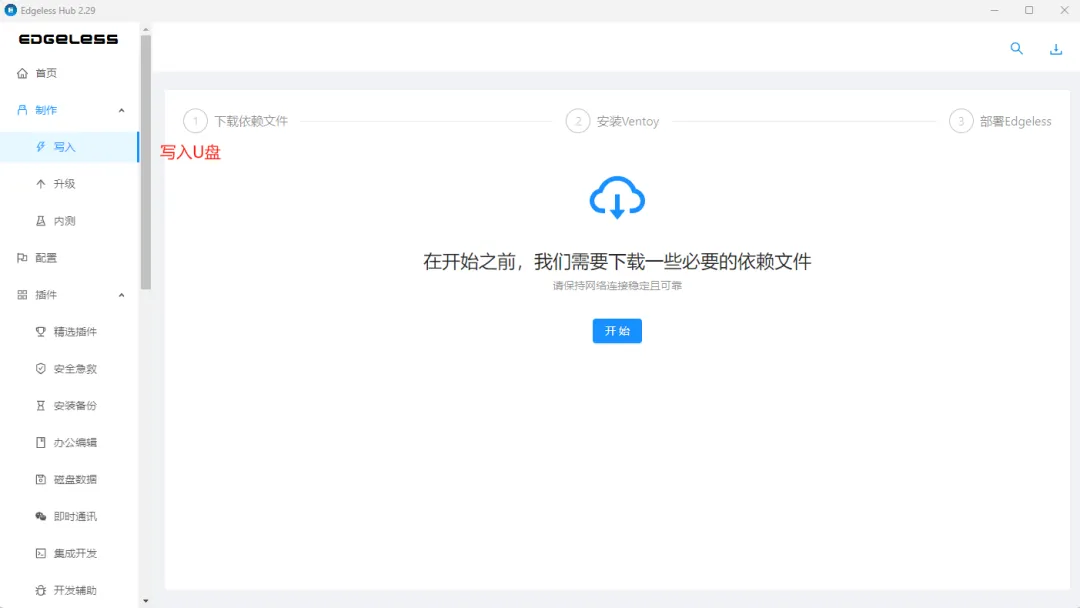The height and width of the screenshot is (608, 1080).
Task: Open the 集成开发 plugin category
Action: point(69,554)
